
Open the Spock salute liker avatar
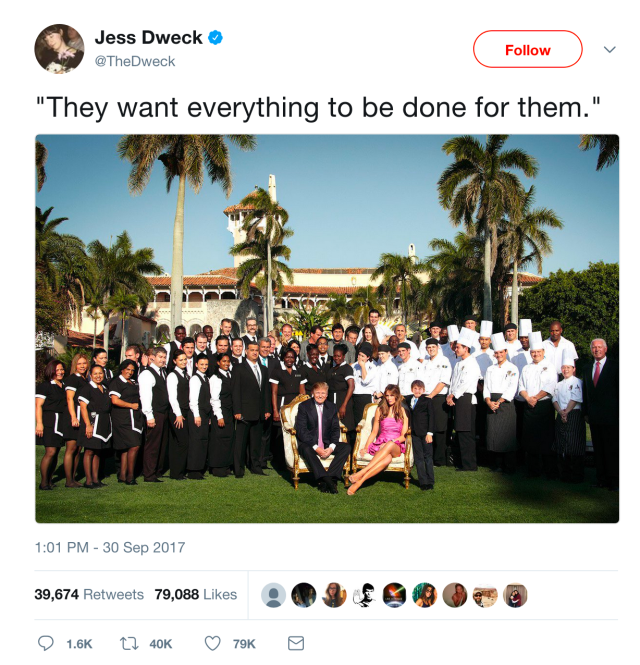(x=364, y=595)
